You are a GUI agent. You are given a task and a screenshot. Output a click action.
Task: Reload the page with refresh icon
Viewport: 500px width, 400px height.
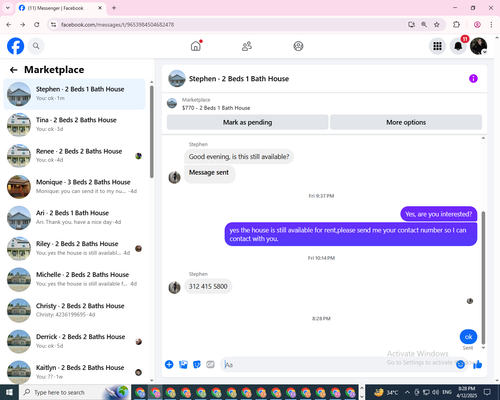point(37,24)
